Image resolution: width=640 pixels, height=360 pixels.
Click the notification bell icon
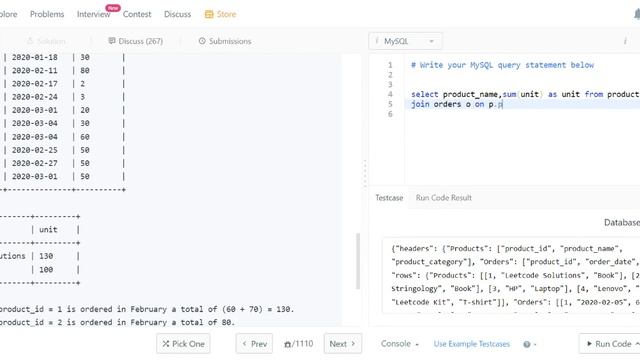tap(637, 14)
